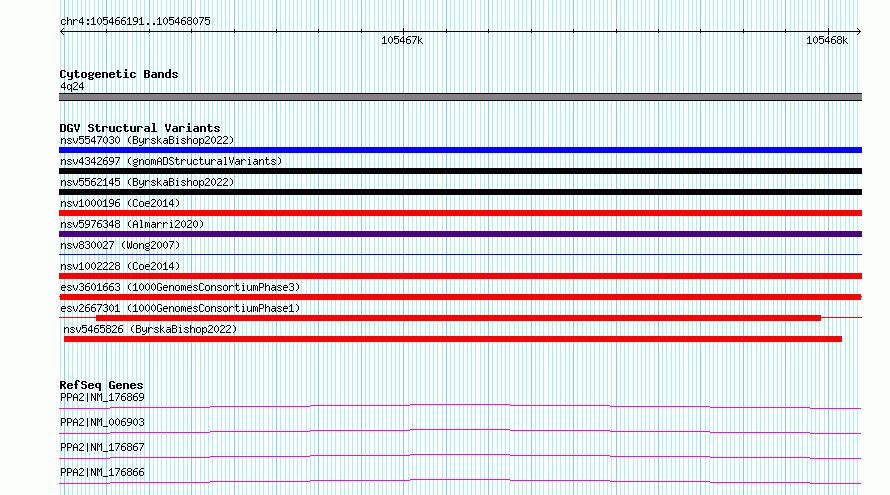Image resolution: width=890 pixels, height=495 pixels.
Task: Click the red nsv1002228 Coe2014 bar
Action: [x=460, y=276]
